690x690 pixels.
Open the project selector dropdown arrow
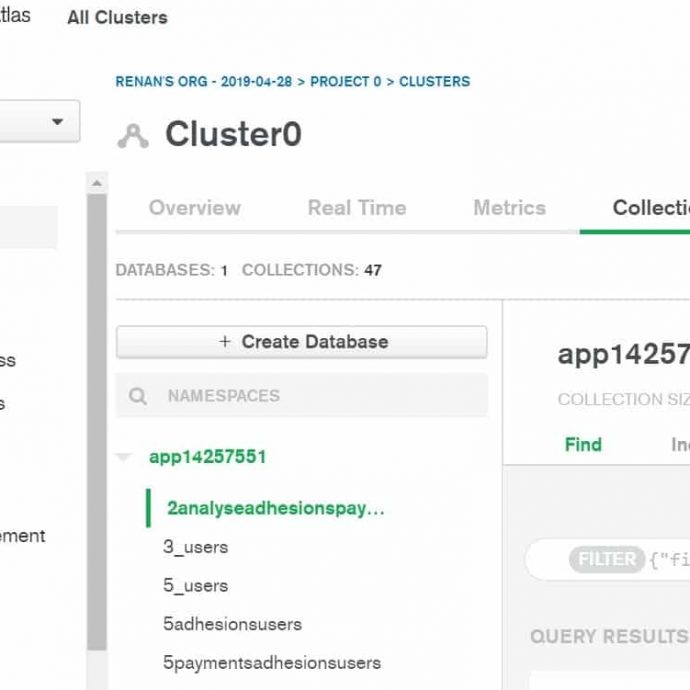tap(57, 121)
